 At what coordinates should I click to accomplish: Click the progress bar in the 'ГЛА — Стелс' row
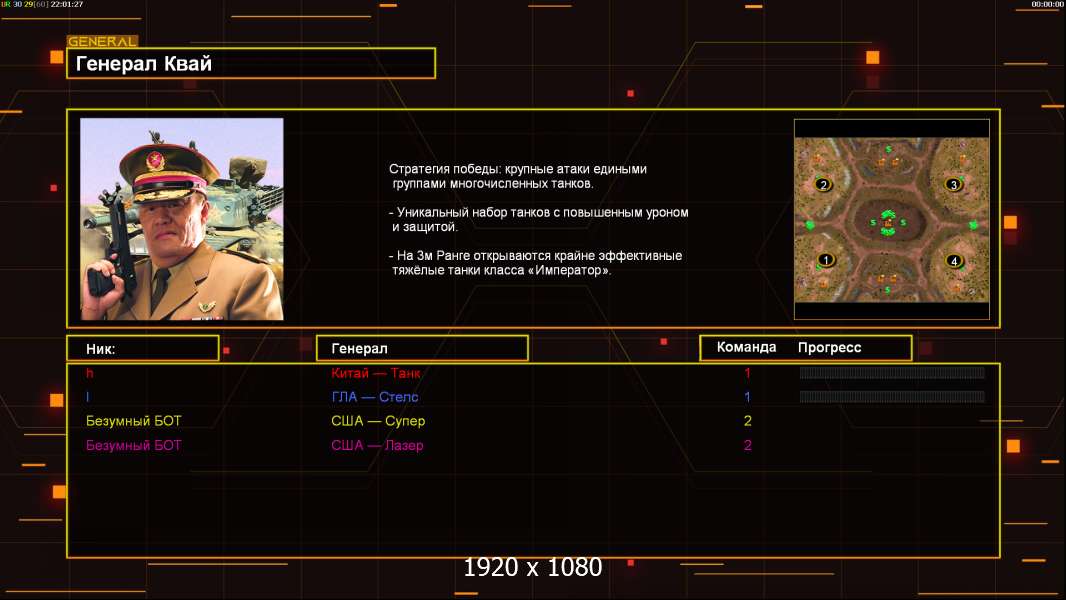point(892,396)
